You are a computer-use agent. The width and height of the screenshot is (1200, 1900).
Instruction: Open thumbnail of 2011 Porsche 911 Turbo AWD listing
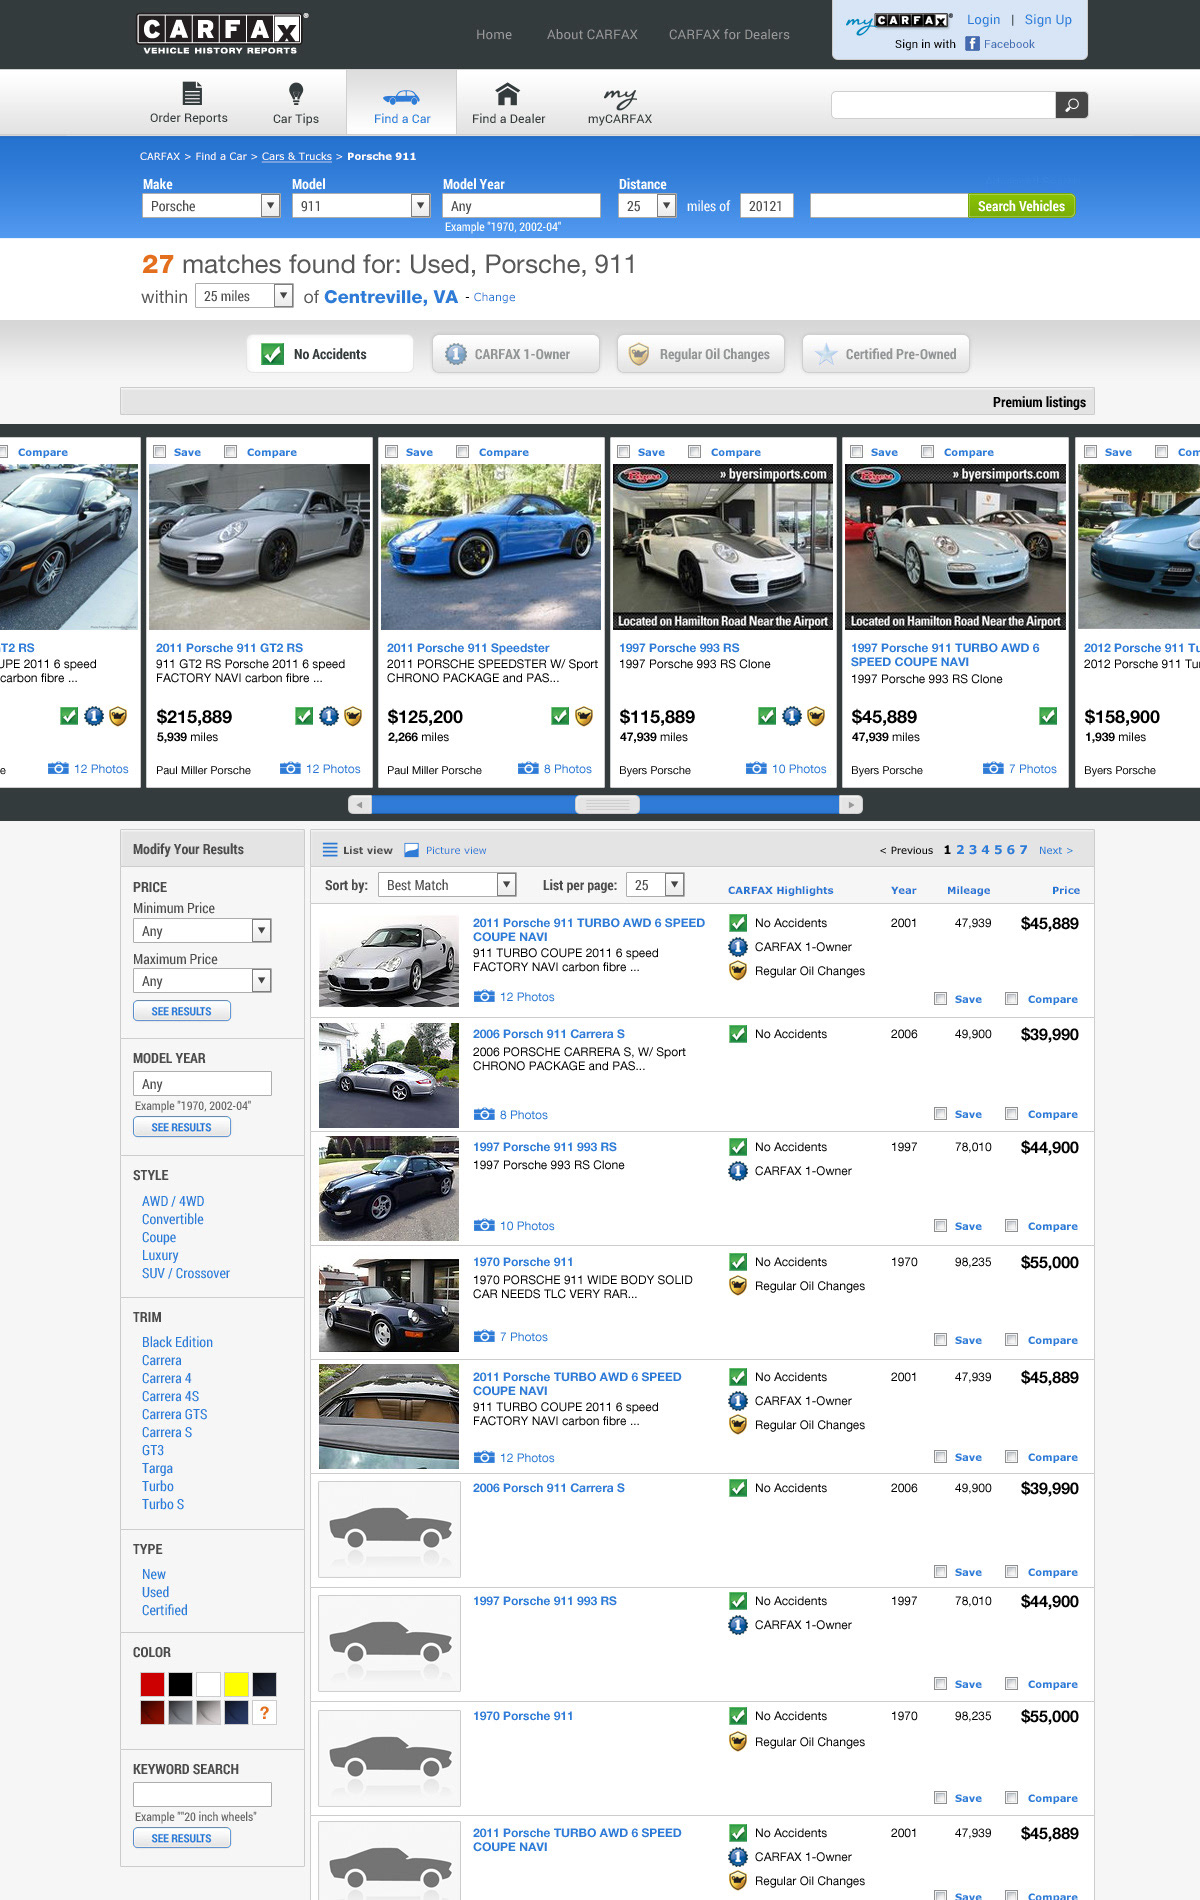pyautogui.click(x=389, y=961)
